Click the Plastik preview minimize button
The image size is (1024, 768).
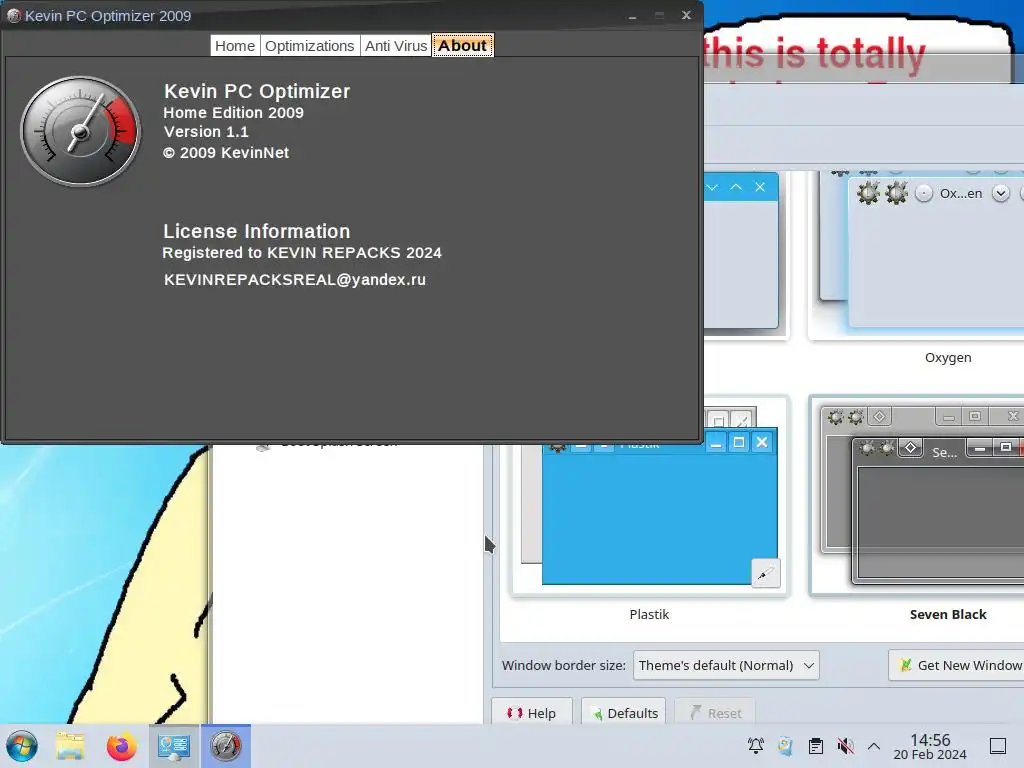tap(716, 443)
